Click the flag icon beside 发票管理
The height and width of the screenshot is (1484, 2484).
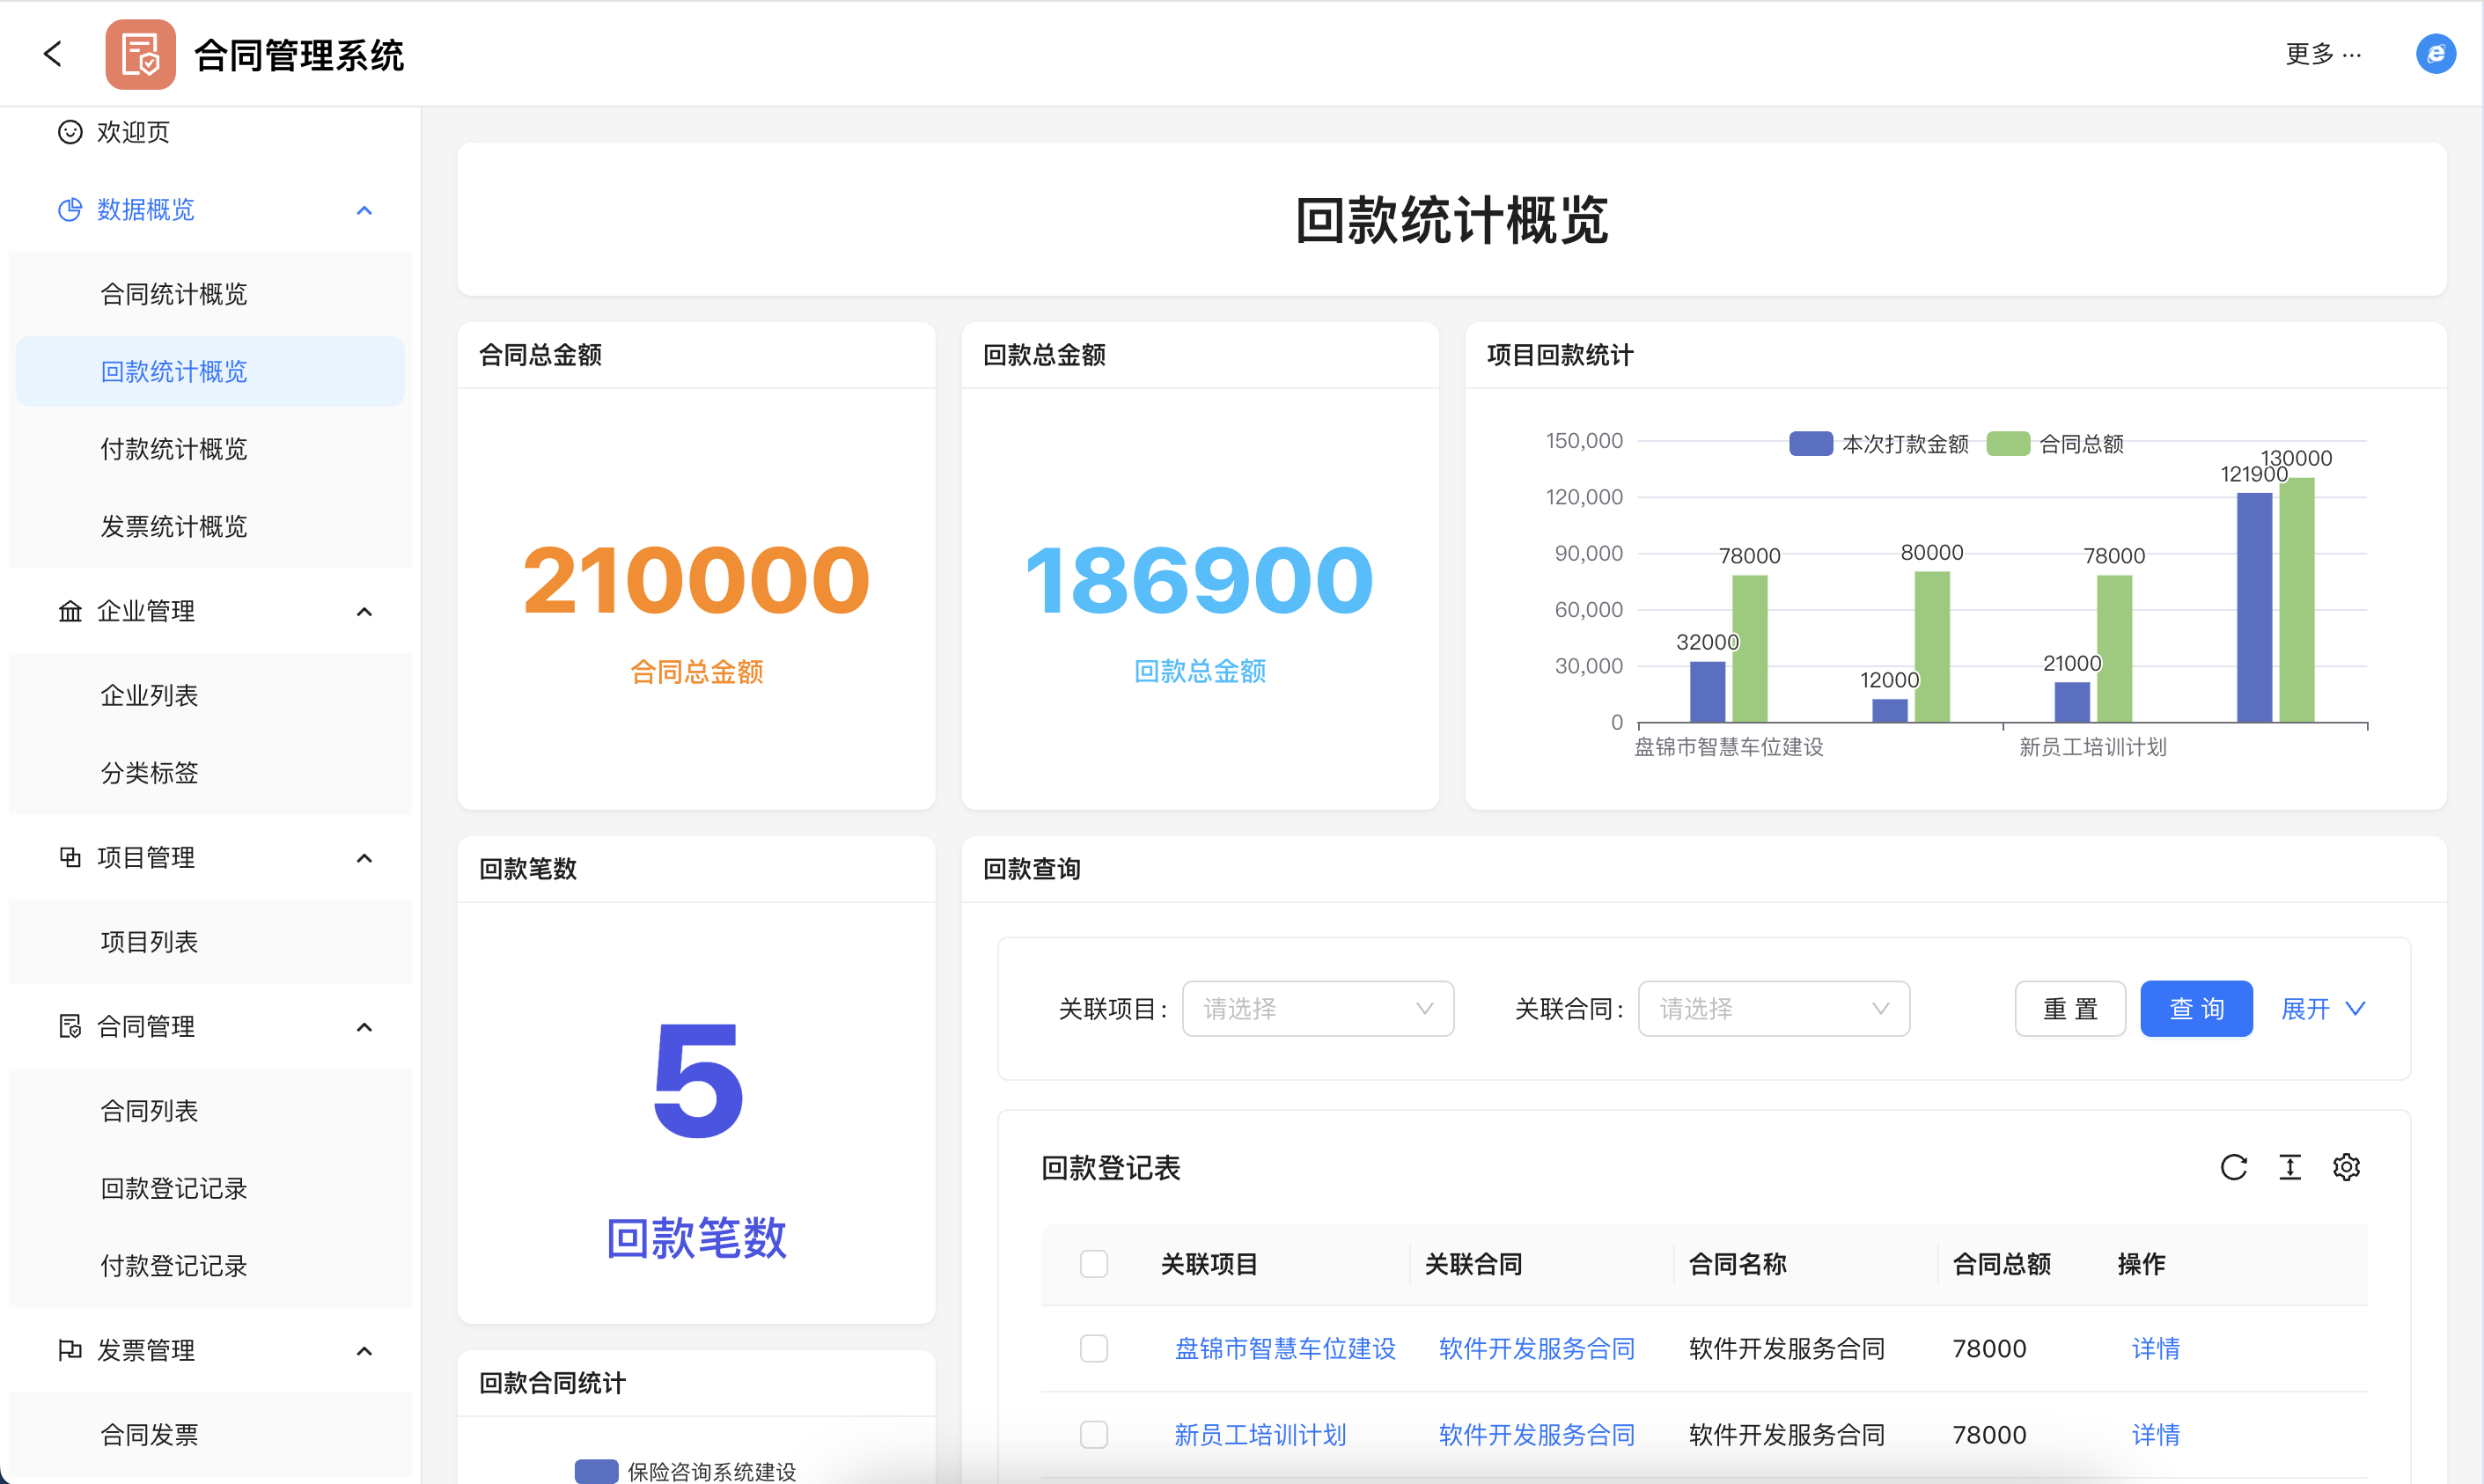pos(70,1350)
